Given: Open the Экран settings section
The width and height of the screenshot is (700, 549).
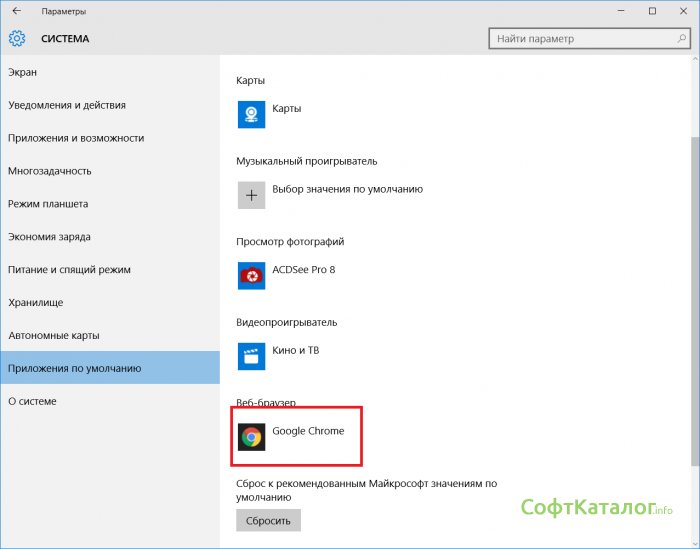Looking at the screenshot, I should (x=23, y=72).
